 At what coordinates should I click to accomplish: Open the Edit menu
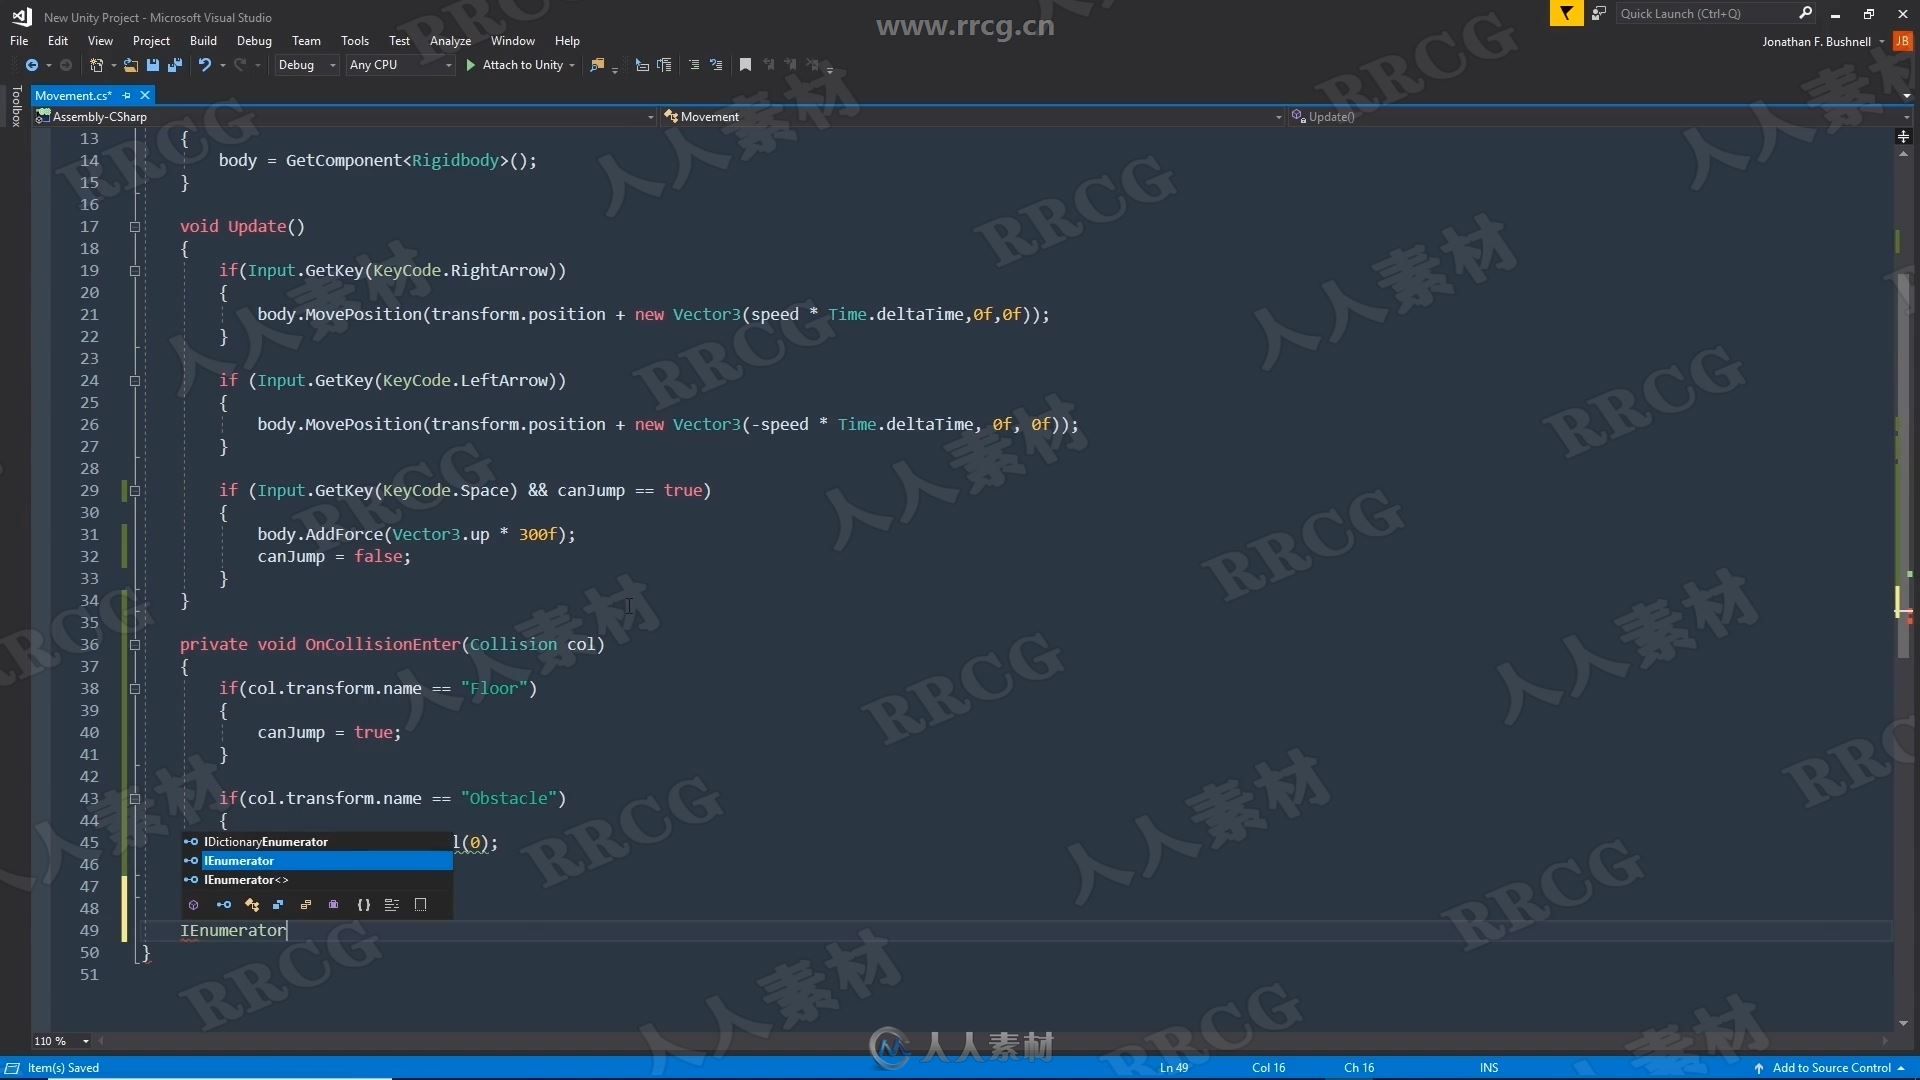point(58,41)
